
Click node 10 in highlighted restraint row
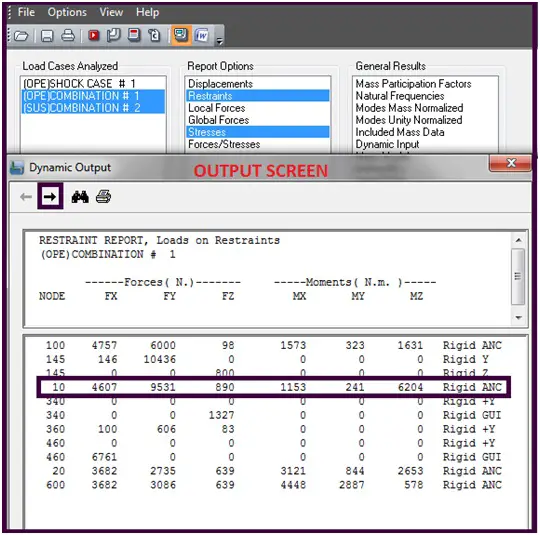[x=59, y=387]
